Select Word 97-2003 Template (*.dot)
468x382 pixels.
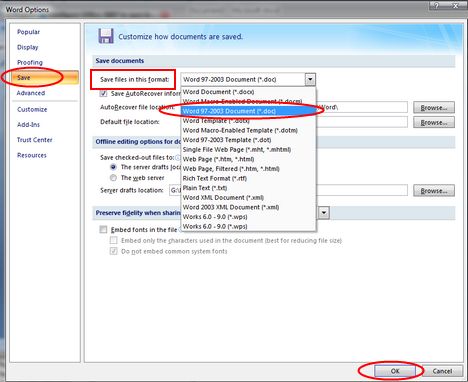pos(248,140)
